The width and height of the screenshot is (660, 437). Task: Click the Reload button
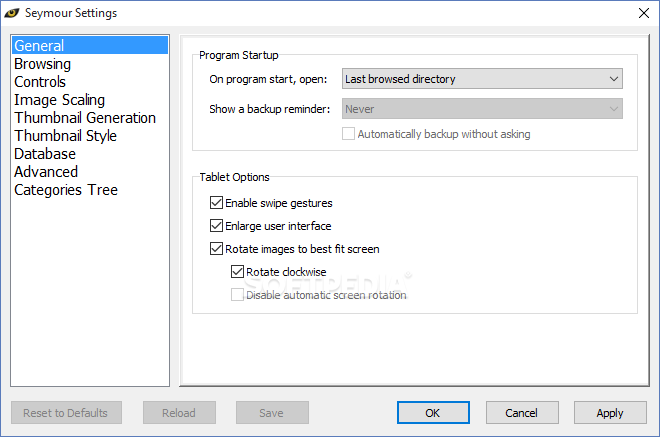[x=179, y=413]
